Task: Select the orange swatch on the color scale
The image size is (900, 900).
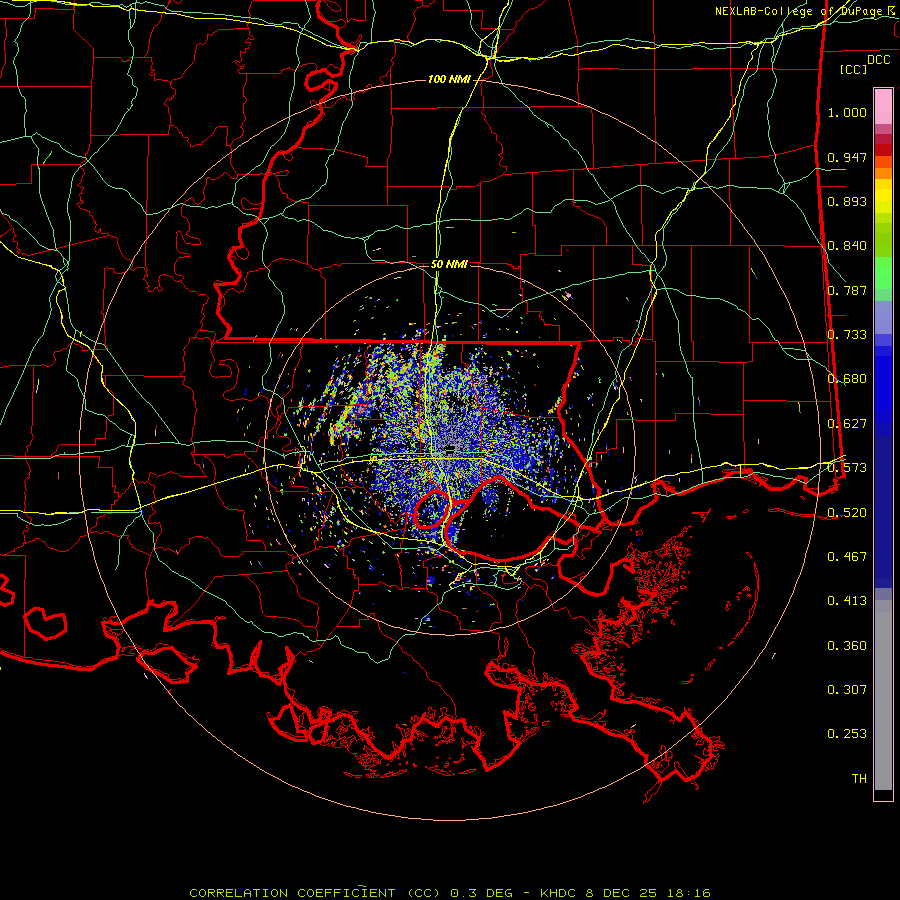Action: [x=883, y=173]
